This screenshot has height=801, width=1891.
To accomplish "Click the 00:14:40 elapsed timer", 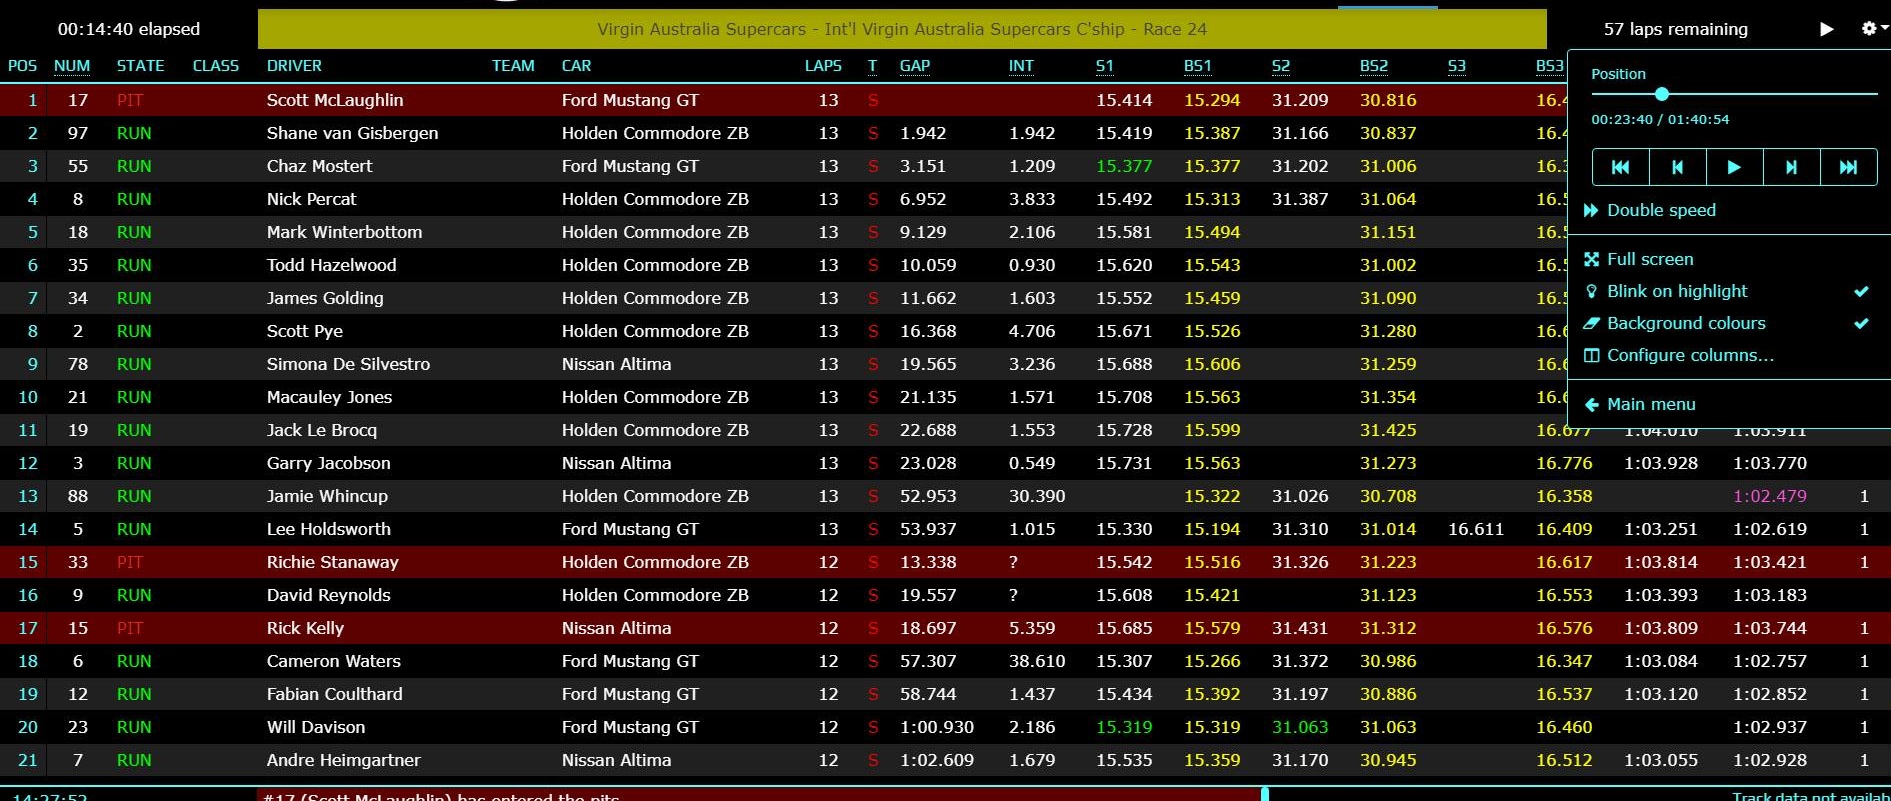I will coord(129,29).
